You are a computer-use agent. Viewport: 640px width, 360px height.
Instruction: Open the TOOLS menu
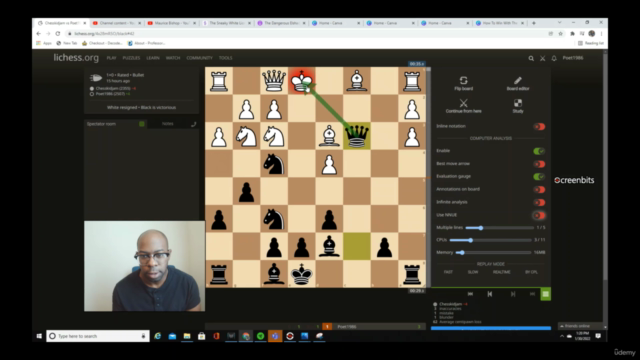(x=226, y=58)
